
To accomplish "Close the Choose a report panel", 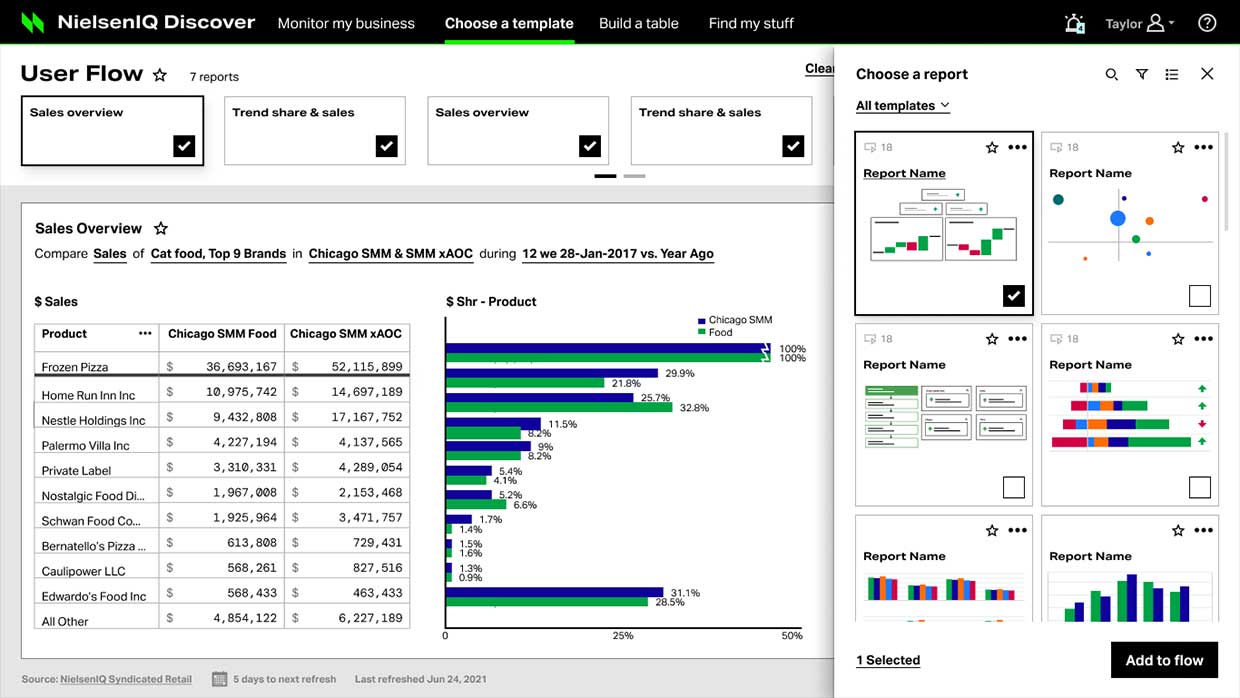I will point(1207,74).
